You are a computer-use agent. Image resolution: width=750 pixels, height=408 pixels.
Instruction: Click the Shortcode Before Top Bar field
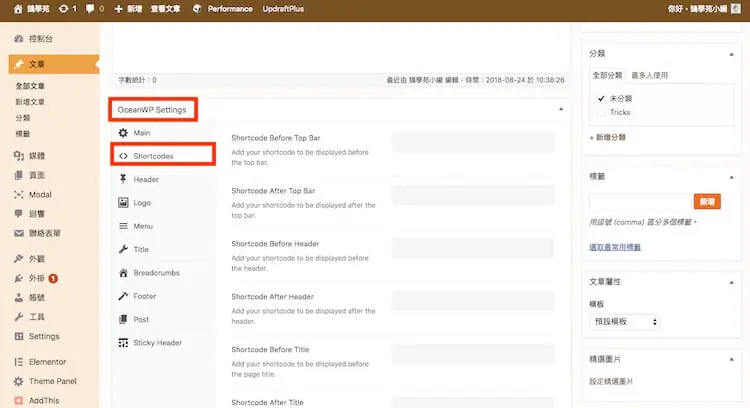point(473,142)
